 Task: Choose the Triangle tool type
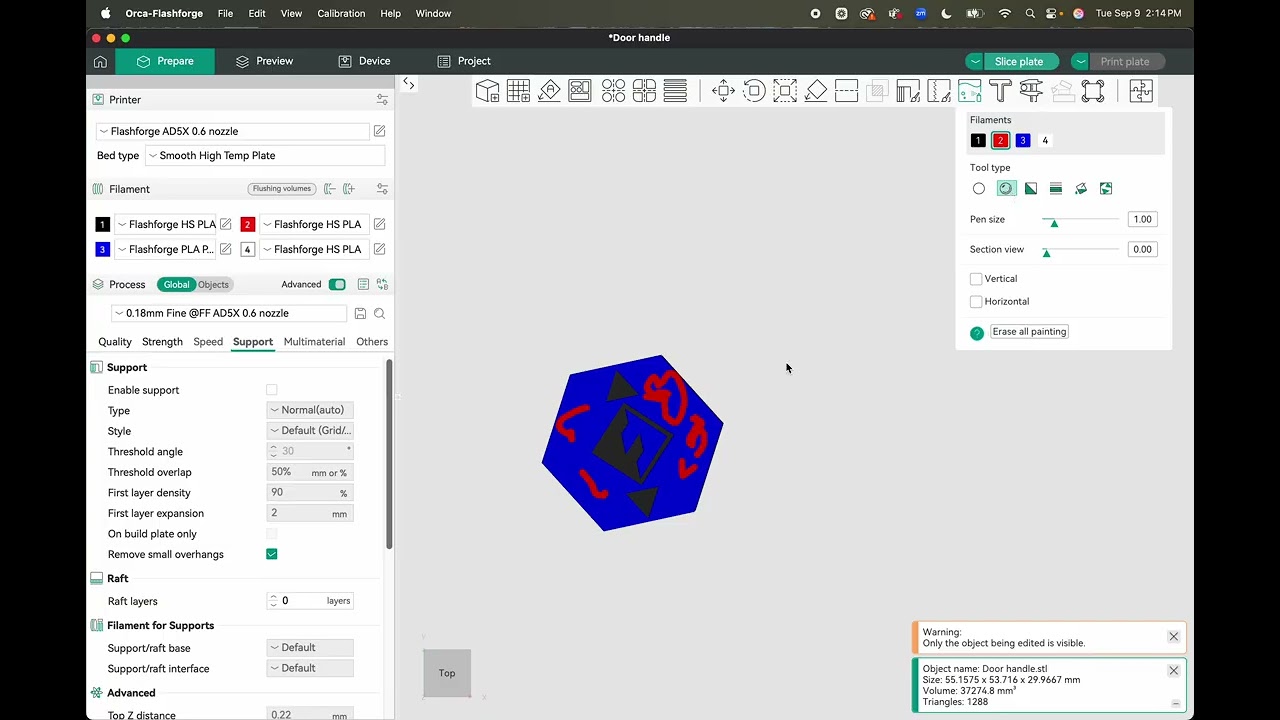coord(1031,188)
